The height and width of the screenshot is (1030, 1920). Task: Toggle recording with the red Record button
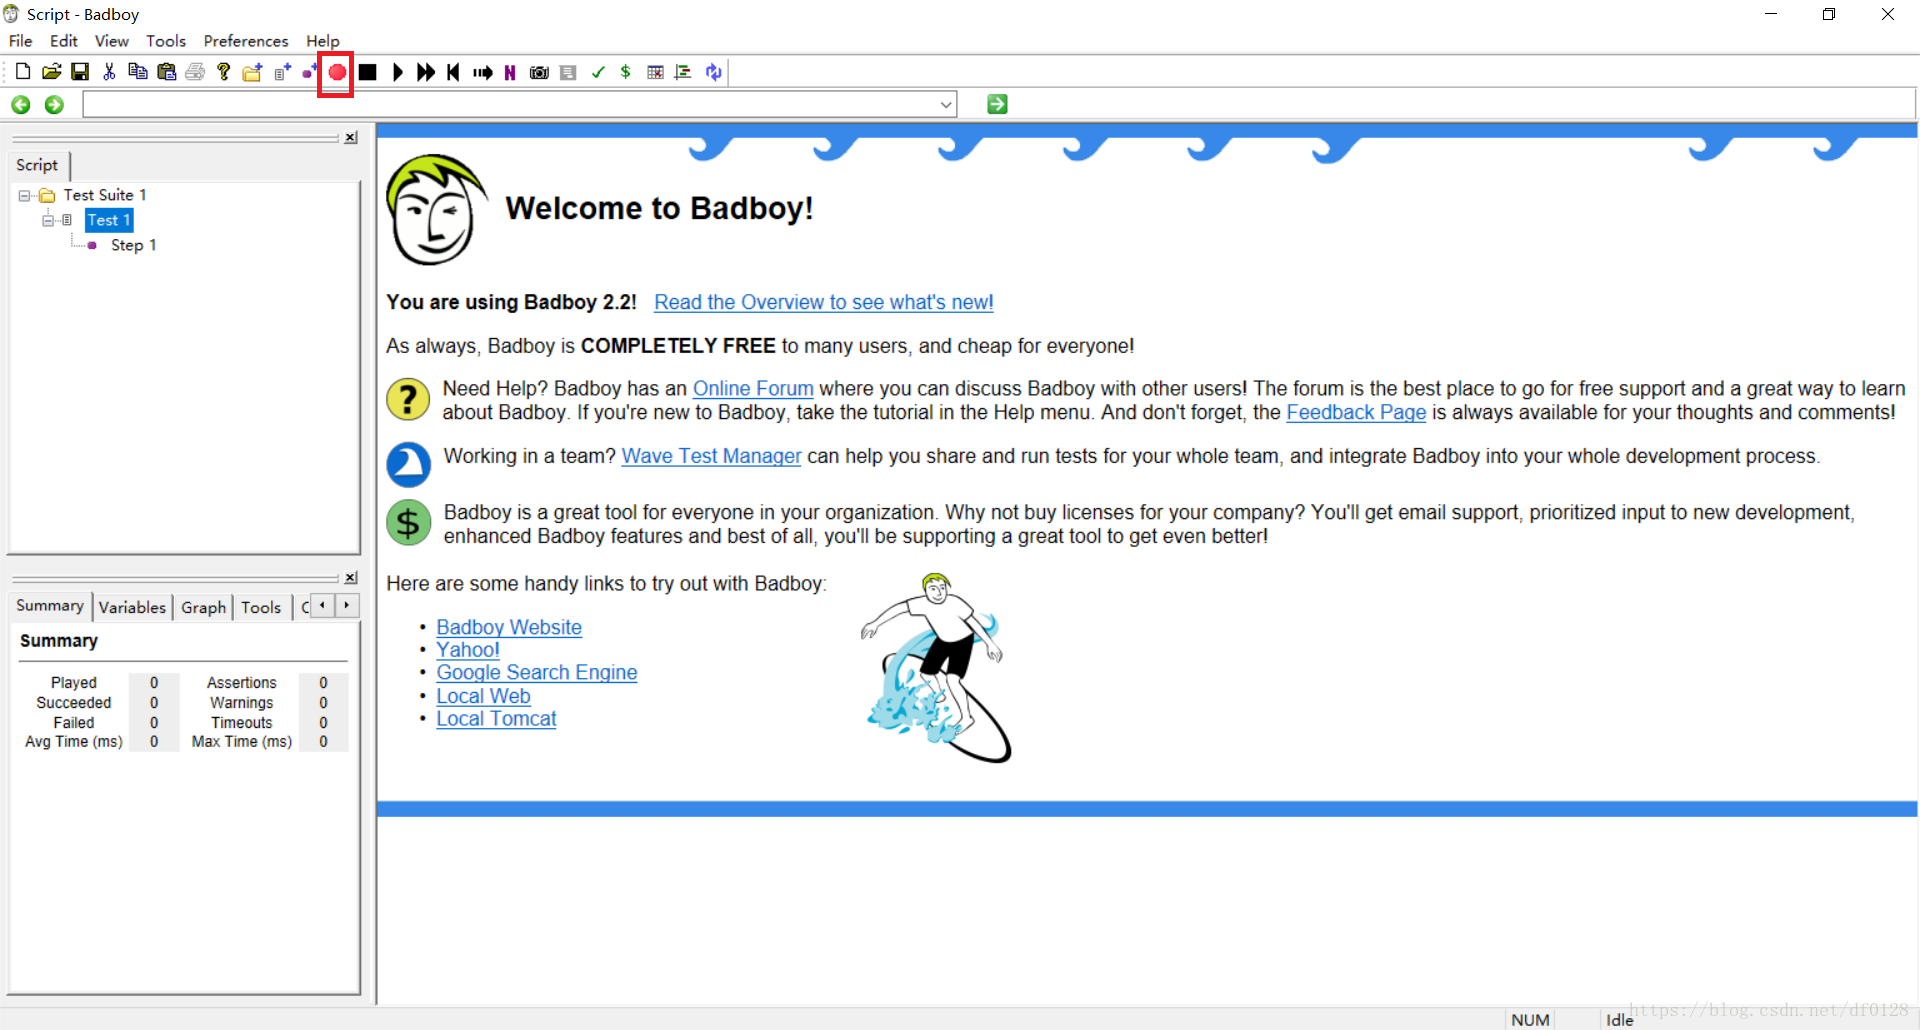point(337,72)
